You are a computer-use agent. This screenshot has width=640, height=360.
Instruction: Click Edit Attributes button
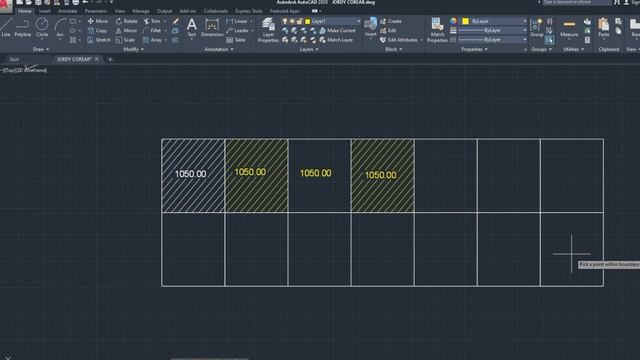(399, 40)
